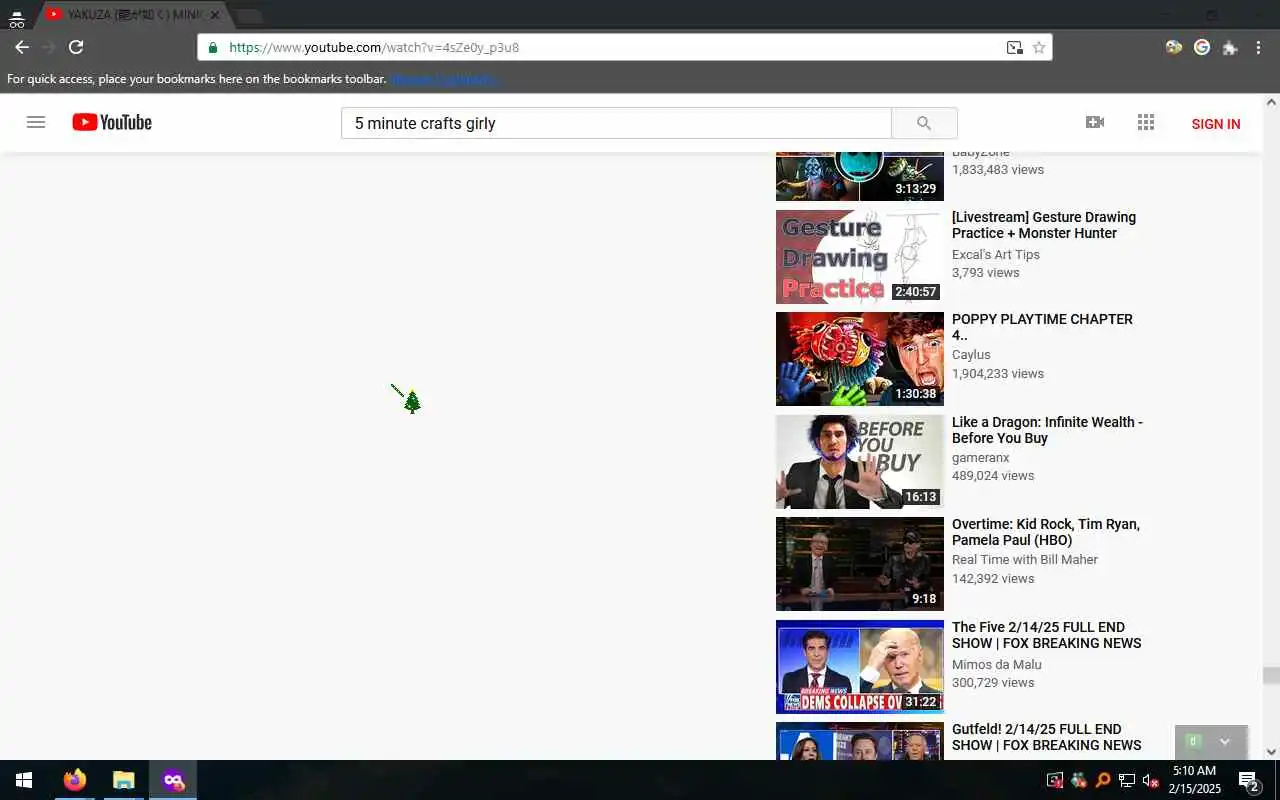Open the extensions puzzle-piece menu
This screenshot has width=1280, height=800.
1230,47
